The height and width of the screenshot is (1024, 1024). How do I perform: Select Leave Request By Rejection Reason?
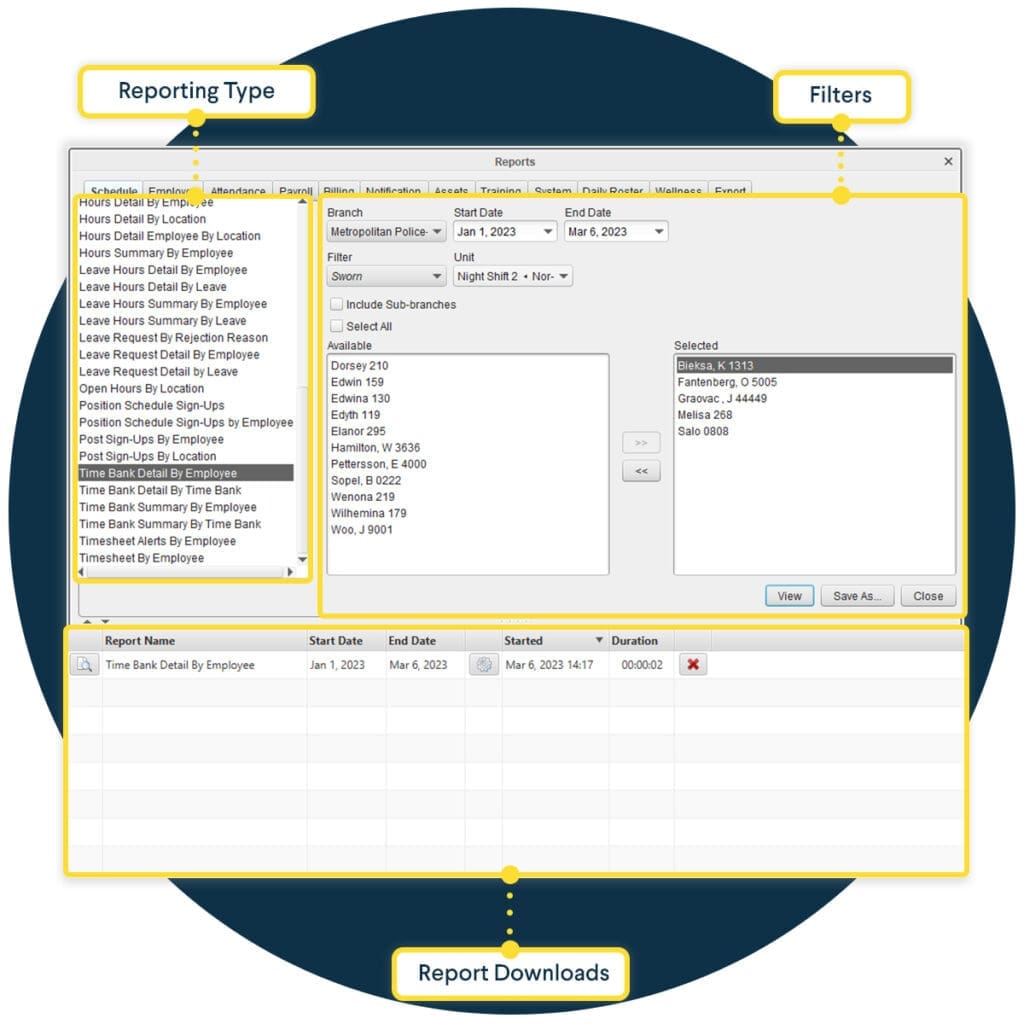click(x=174, y=338)
